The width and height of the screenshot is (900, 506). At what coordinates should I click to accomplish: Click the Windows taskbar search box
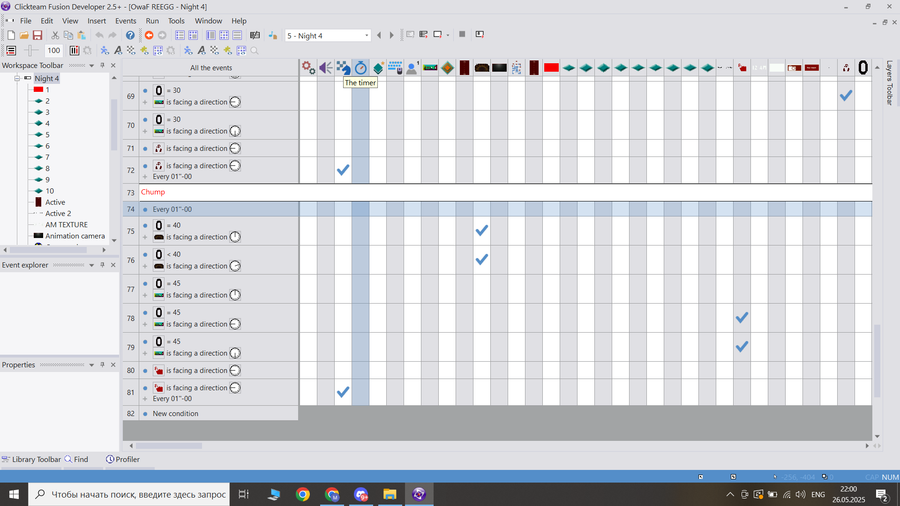129,494
